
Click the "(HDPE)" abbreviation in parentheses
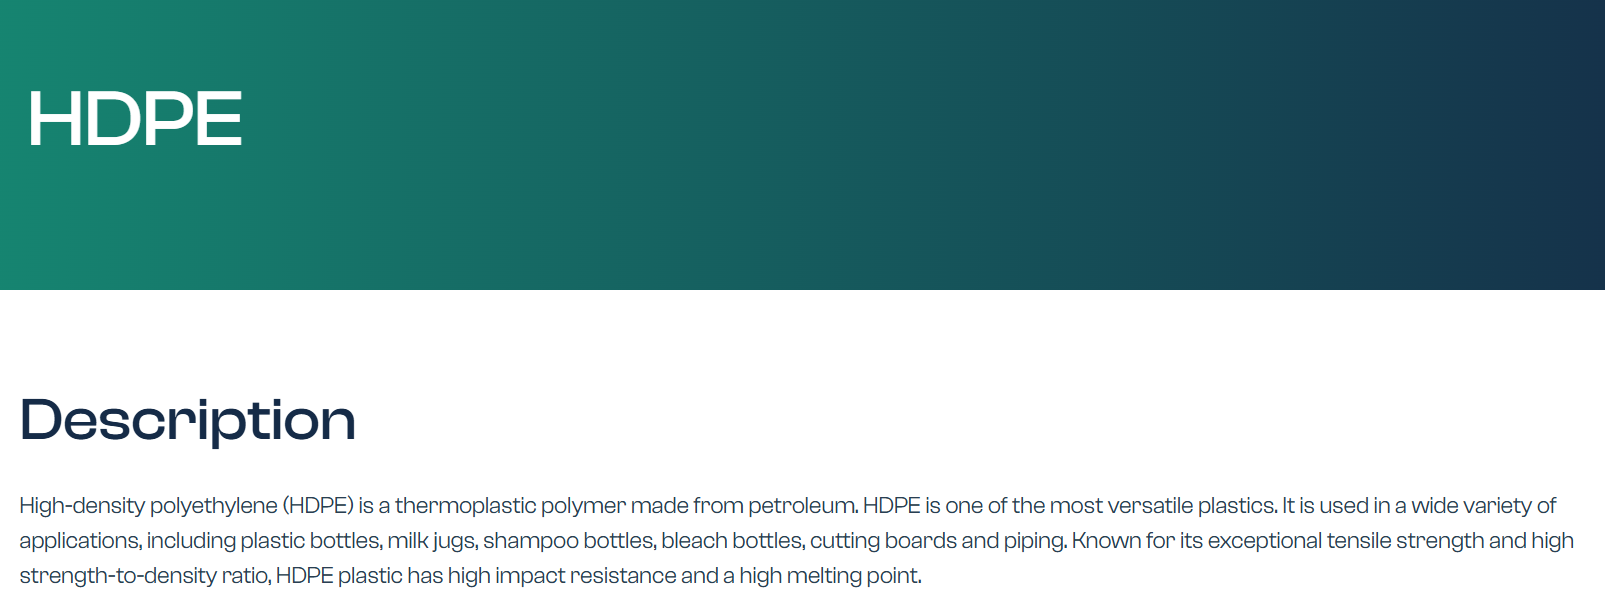pyautogui.click(x=318, y=506)
